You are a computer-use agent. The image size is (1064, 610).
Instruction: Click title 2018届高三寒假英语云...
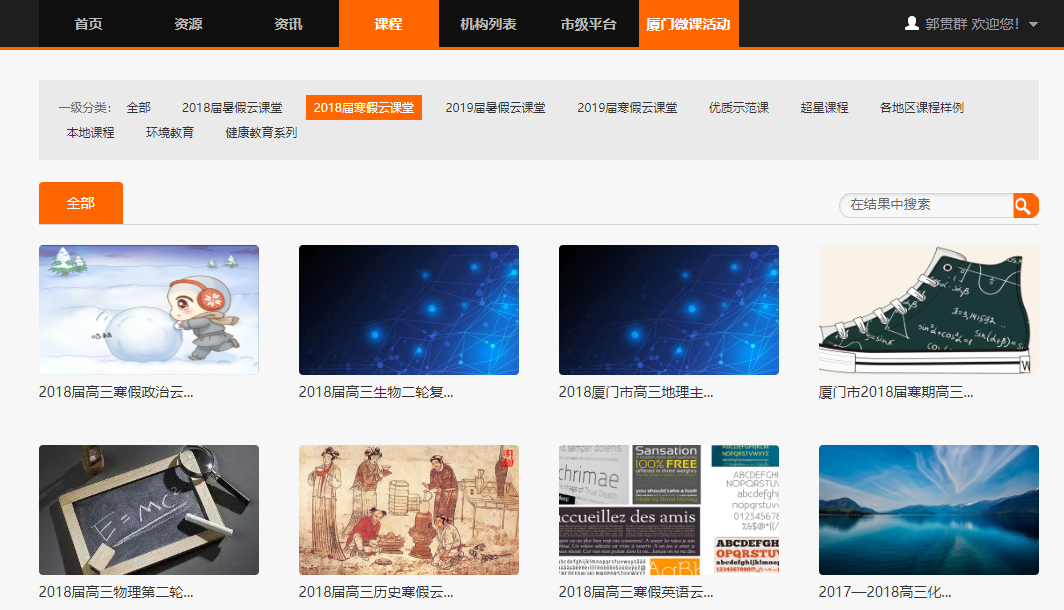click(636, 592)
